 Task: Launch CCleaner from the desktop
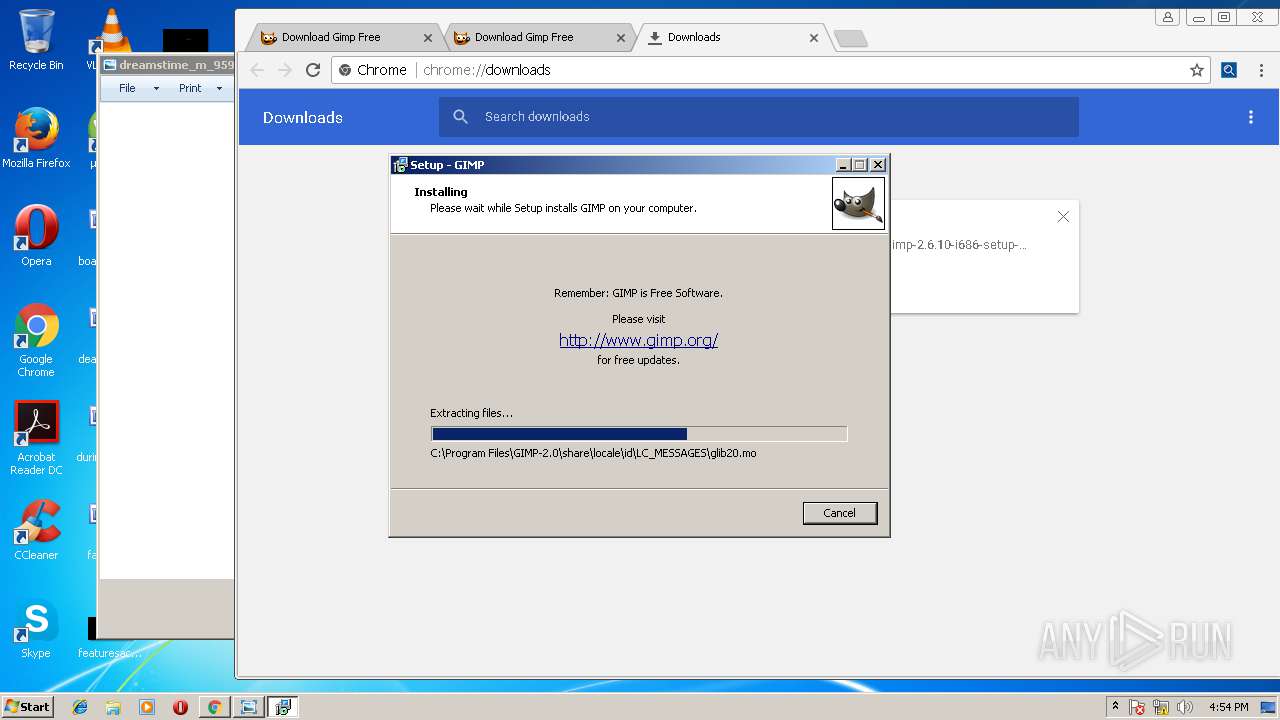36,530
